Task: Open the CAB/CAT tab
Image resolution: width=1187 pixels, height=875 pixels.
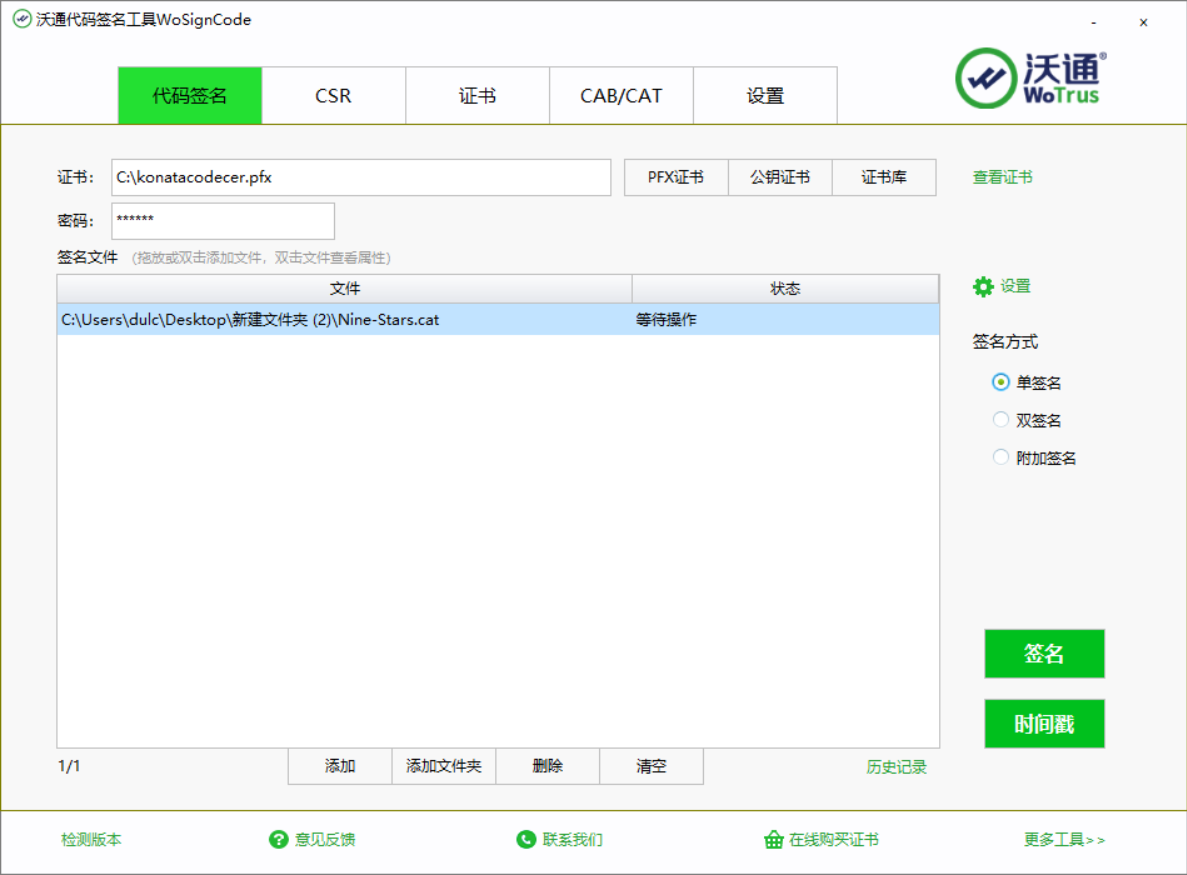Action: coord(622,95)
